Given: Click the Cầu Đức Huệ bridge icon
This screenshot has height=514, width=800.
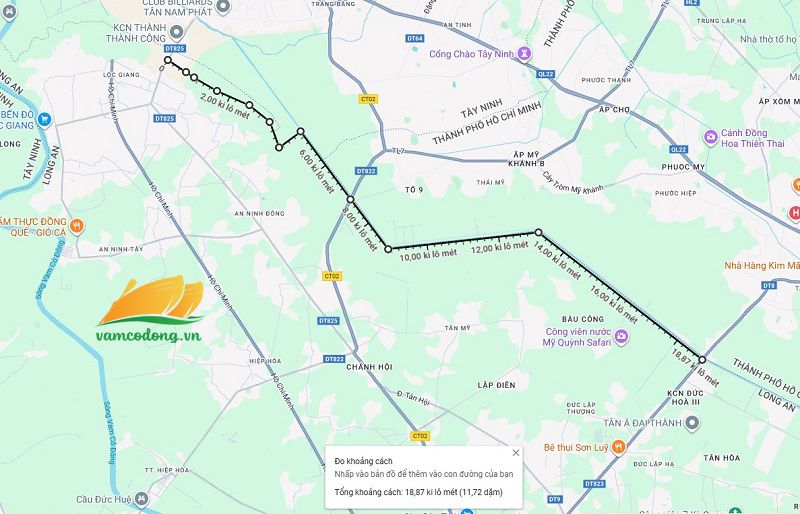Looking at the screenshot, I should click(x=141, y=499).
